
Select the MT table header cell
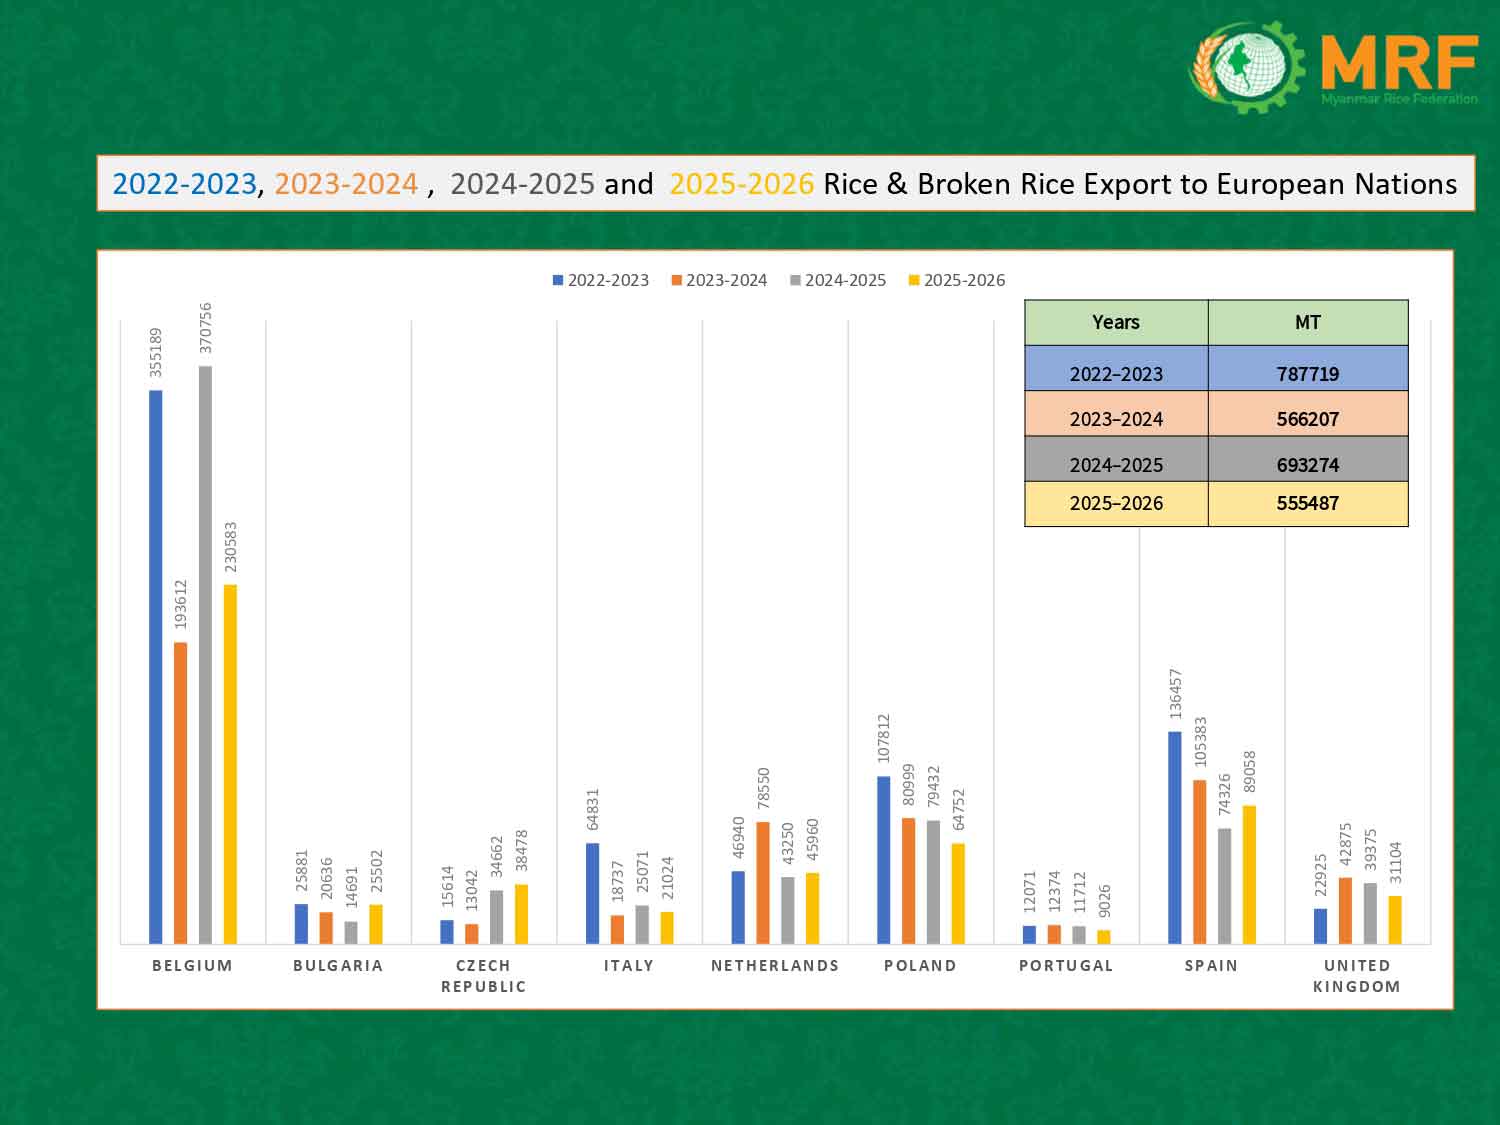1307,323
